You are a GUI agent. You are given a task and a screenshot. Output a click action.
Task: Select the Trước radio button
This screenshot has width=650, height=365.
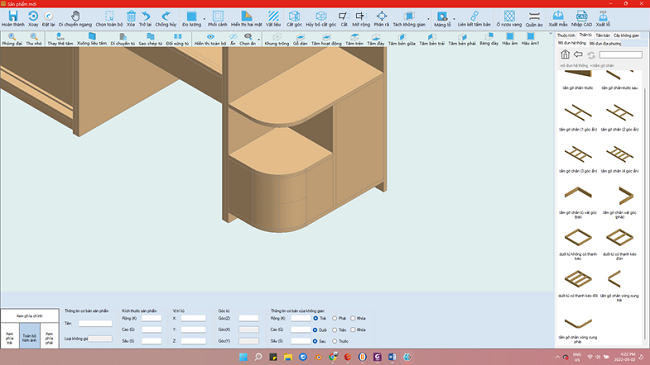[335, 341]
